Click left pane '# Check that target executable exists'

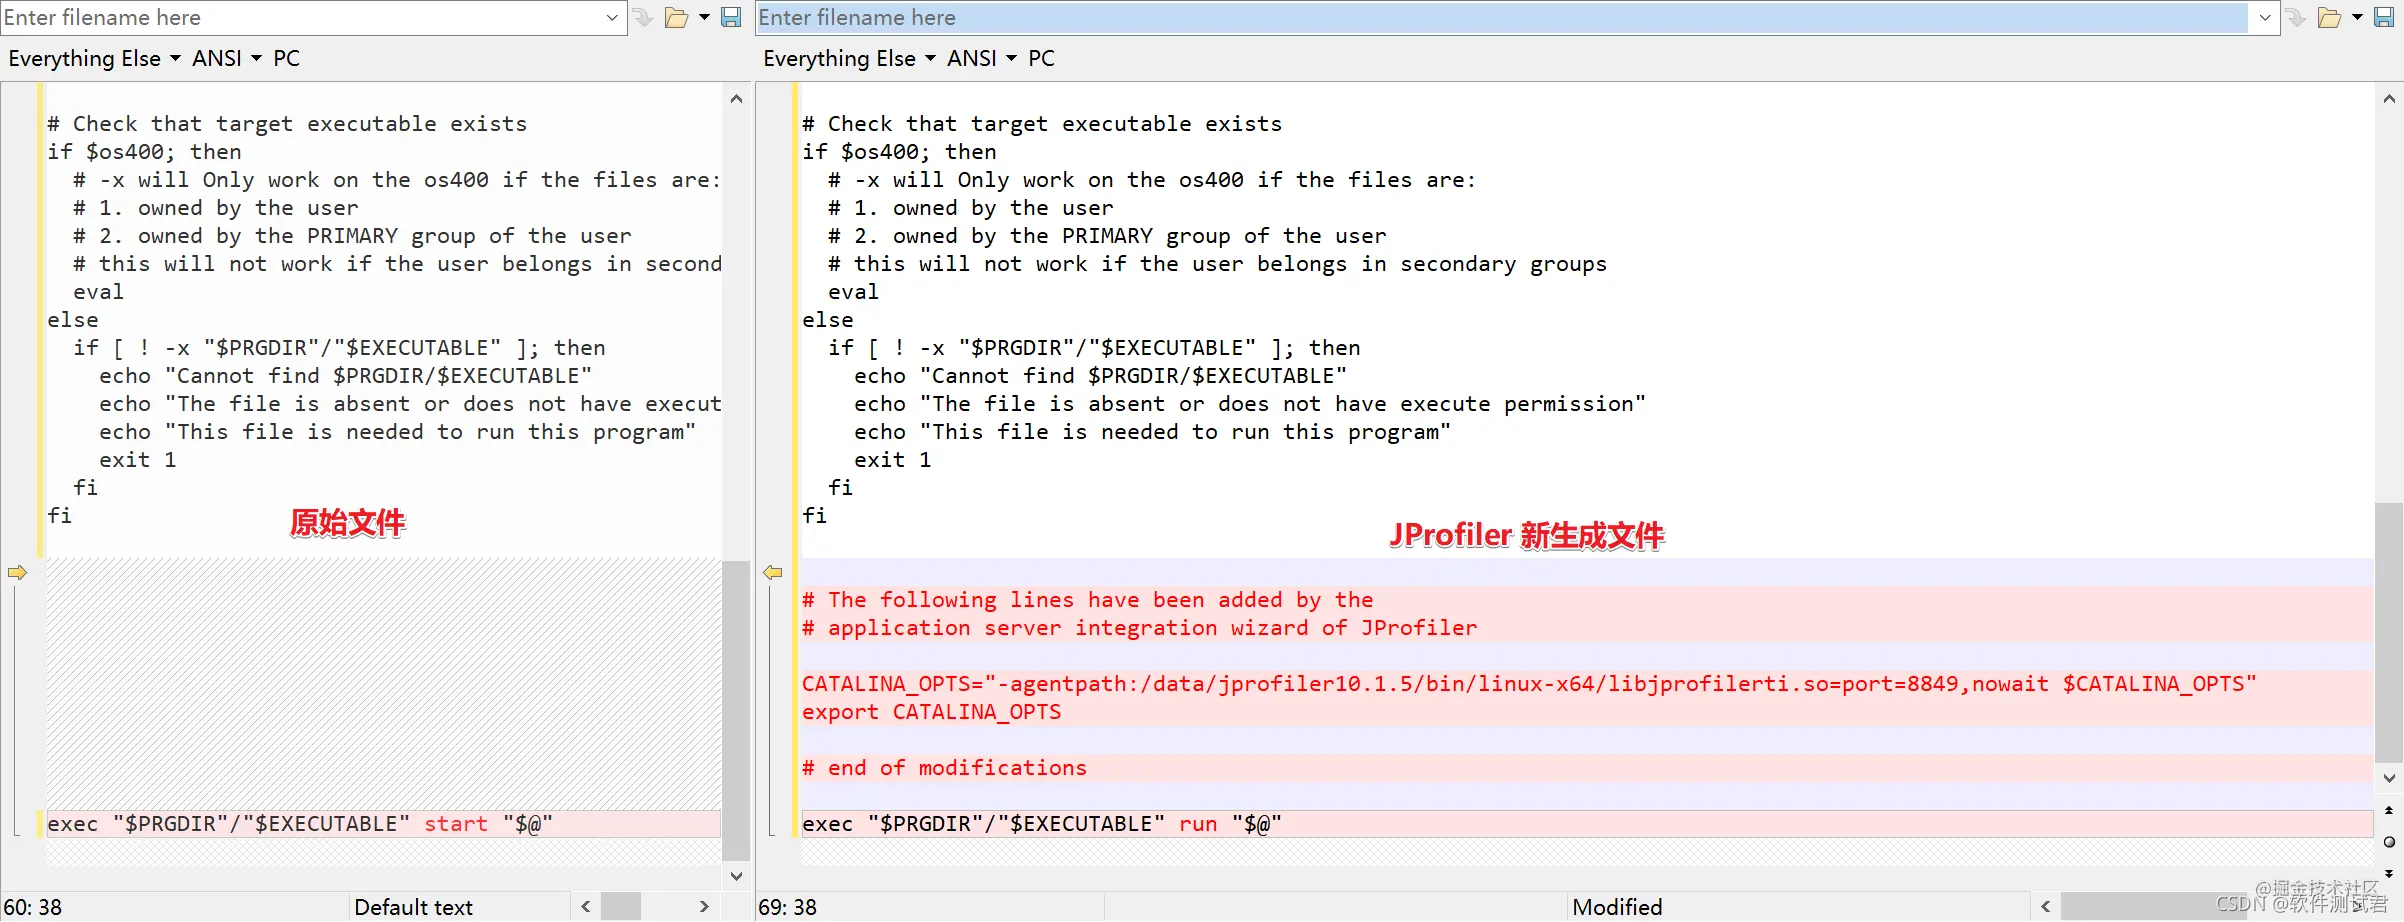pyautogui.click(x=287, y=124)
